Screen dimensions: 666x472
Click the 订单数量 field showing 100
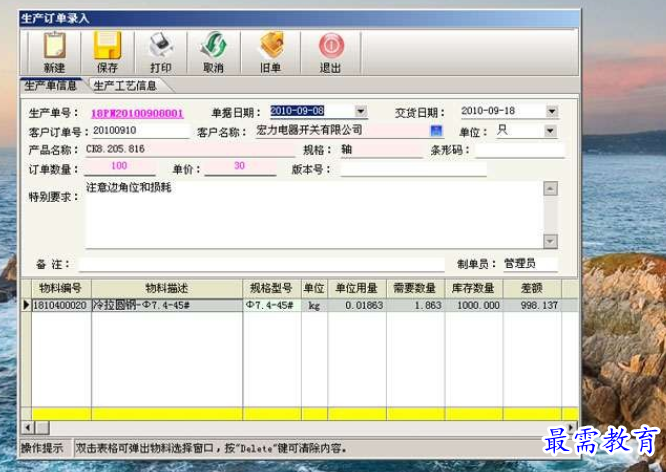[120, 167]
